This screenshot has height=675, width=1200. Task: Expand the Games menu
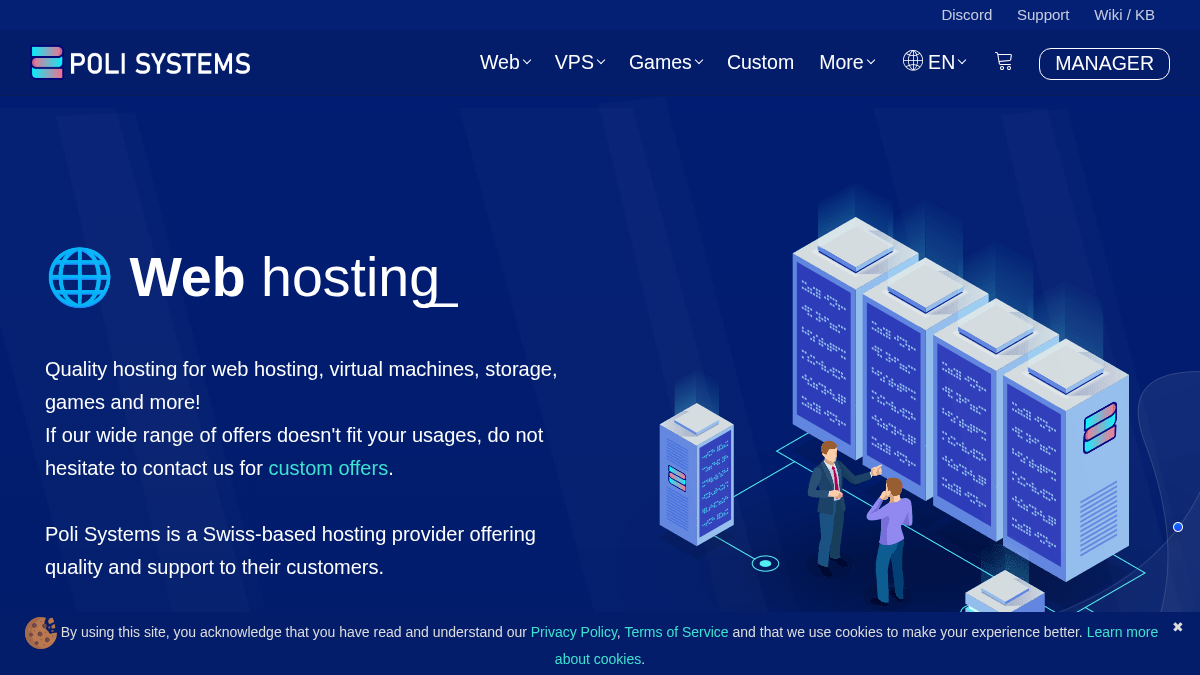(666, 62)
